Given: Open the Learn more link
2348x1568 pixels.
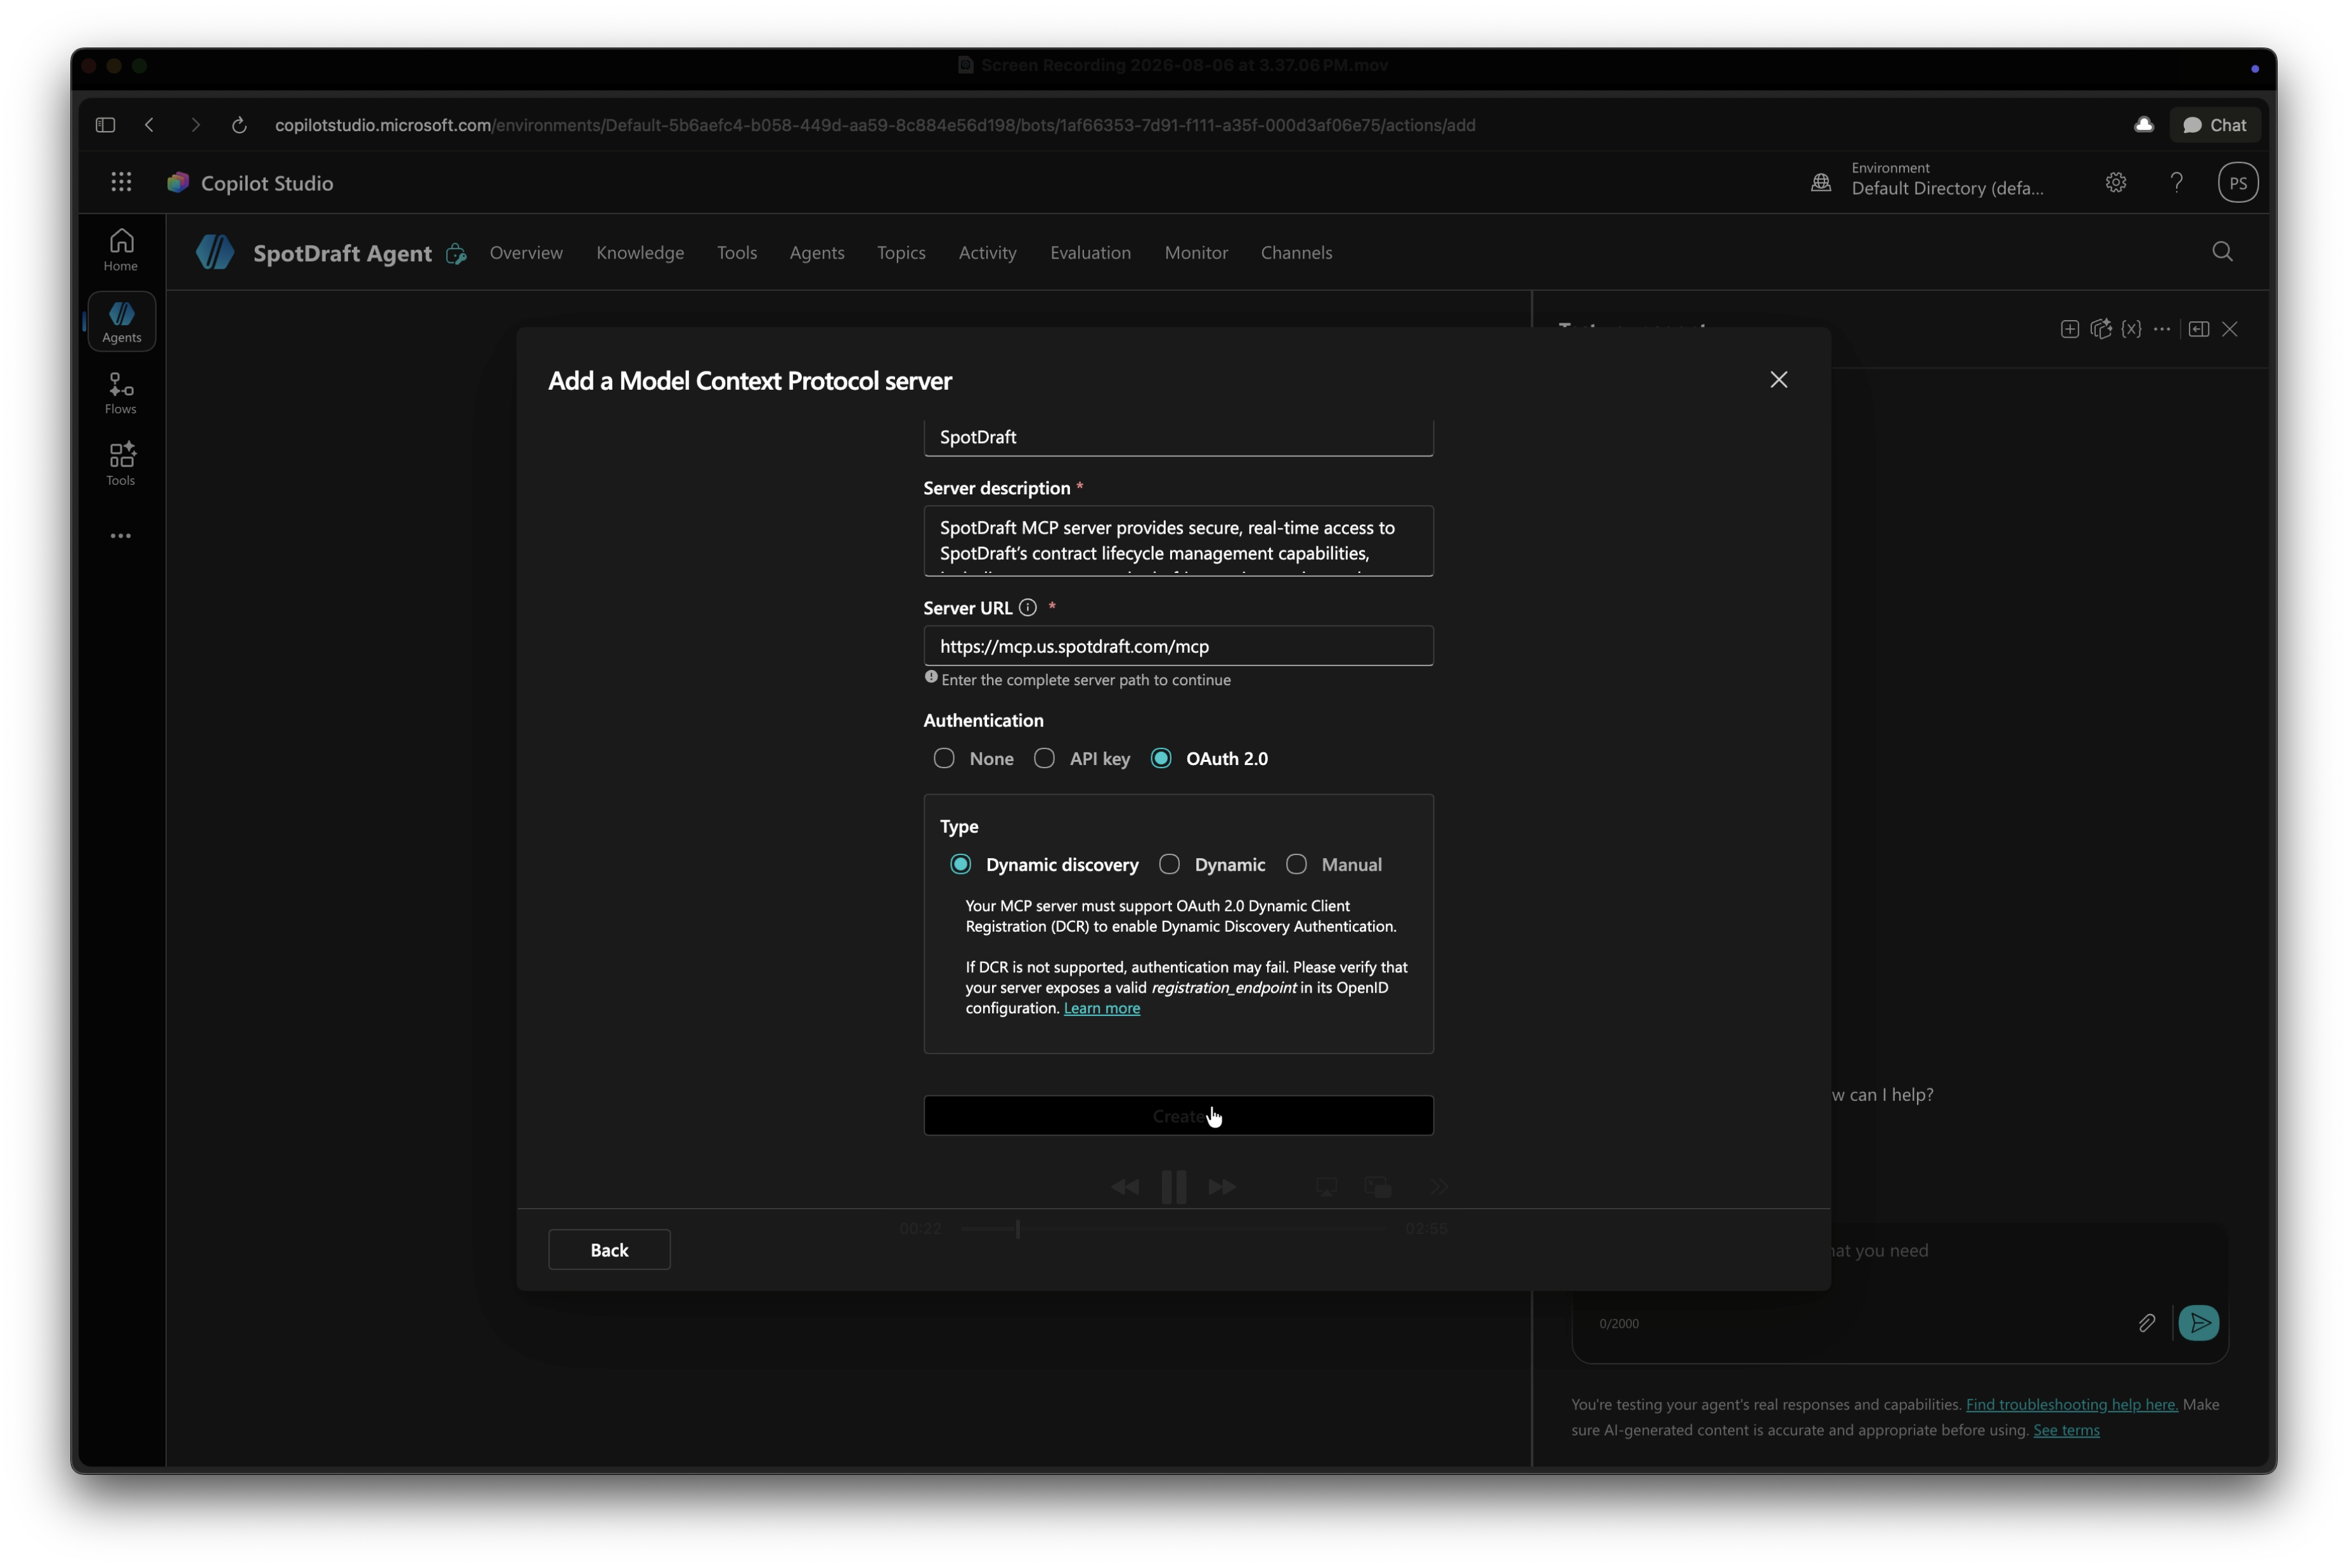Looking at the screenshot, I should coord(1101,1008).
